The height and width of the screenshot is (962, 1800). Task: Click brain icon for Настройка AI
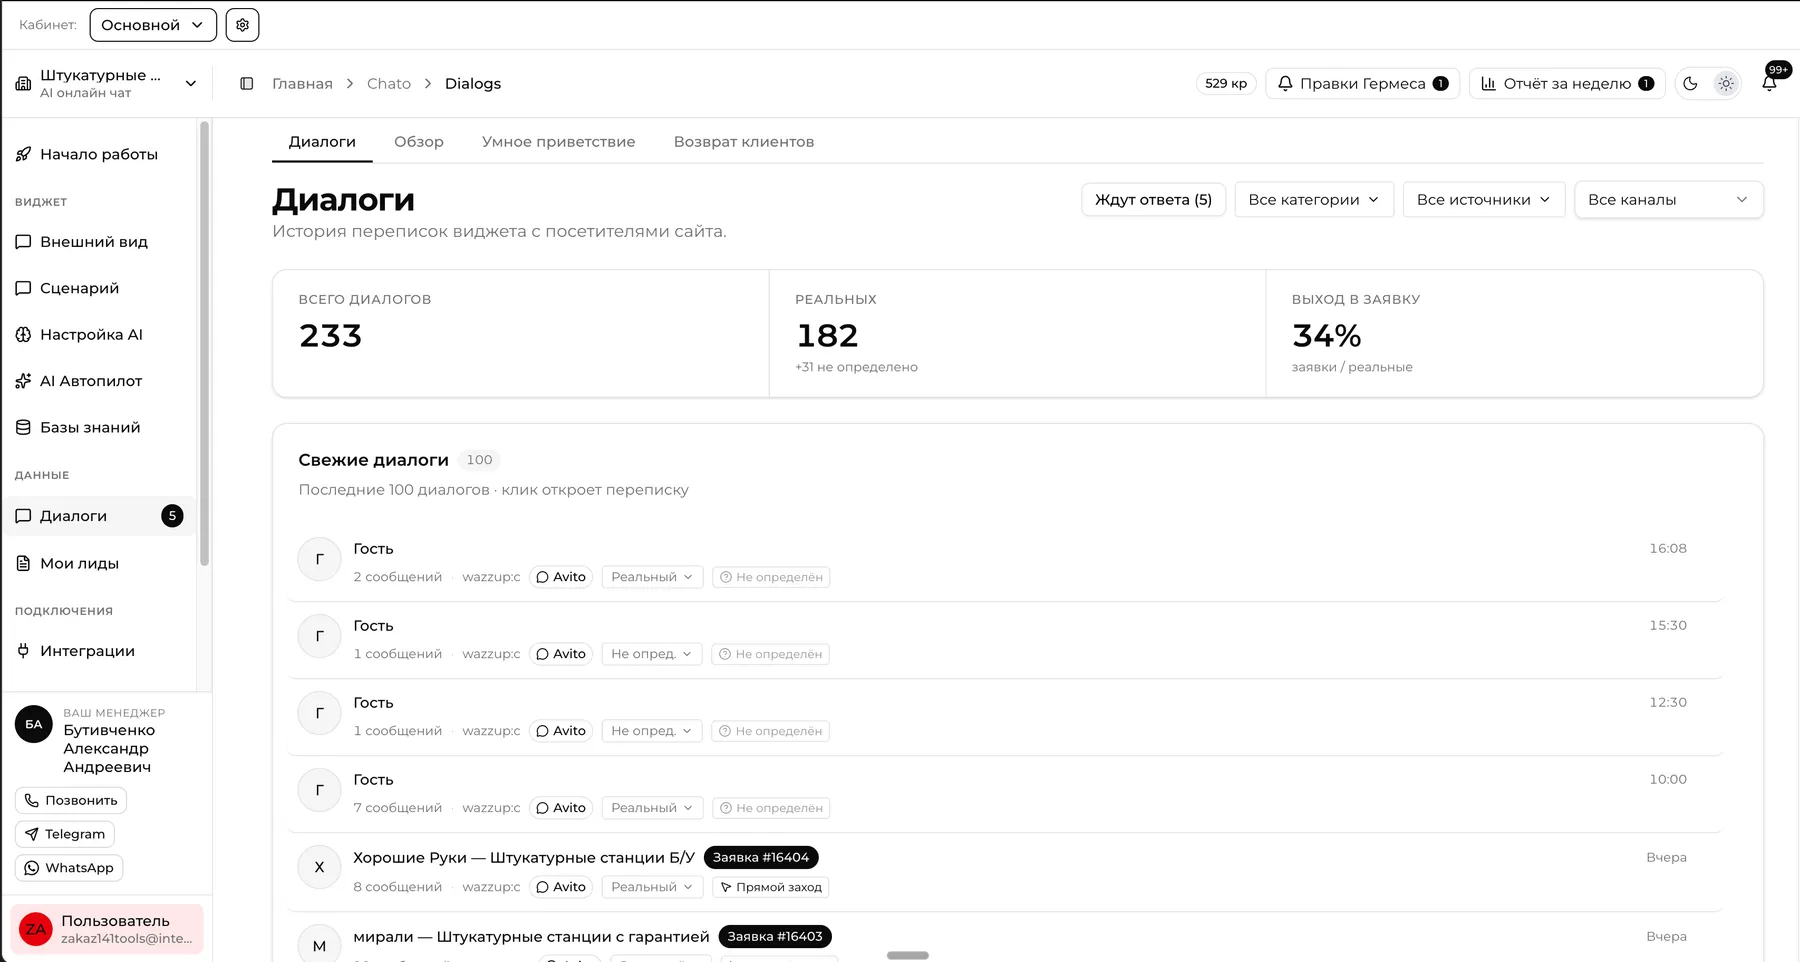pos(23,335)
